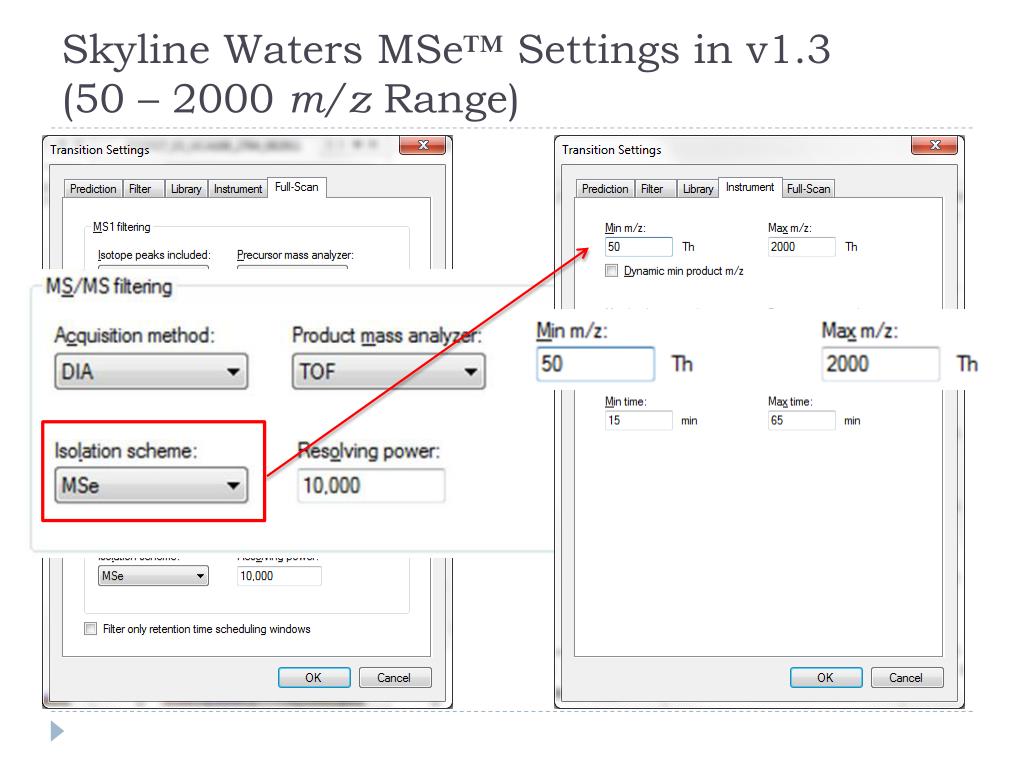The image size is (1024, 768).
Task: Focus the enlarged Max m/z 2000 field
Action: point(880,364)
